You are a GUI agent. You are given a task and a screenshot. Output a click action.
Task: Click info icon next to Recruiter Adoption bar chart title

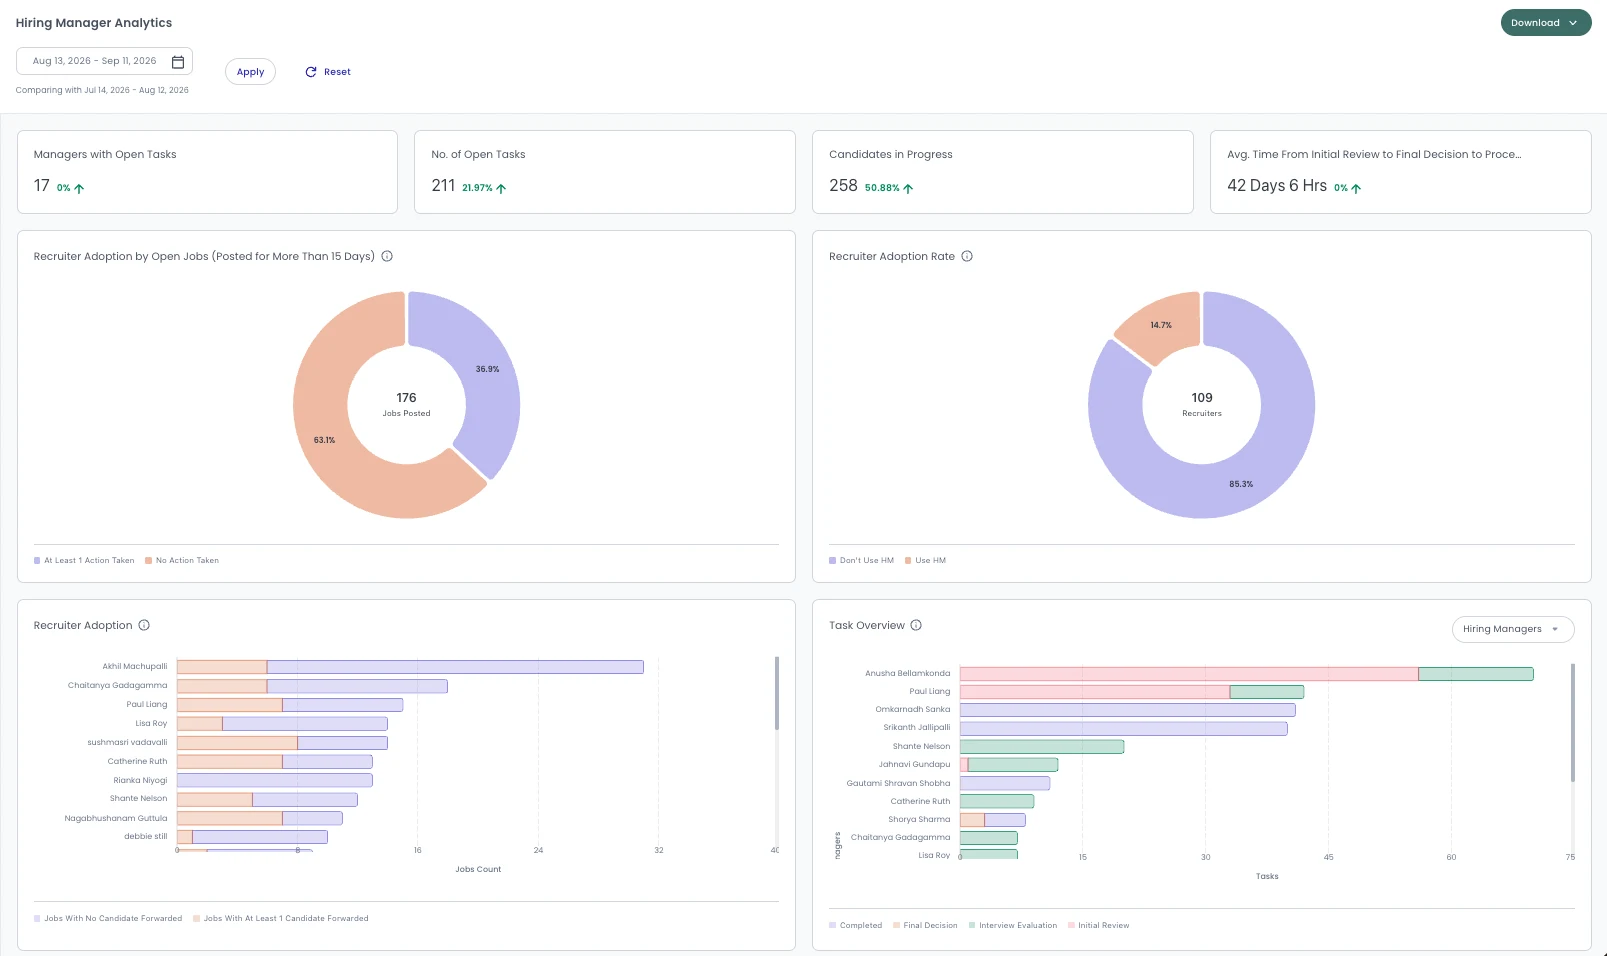tap(144, 626)
